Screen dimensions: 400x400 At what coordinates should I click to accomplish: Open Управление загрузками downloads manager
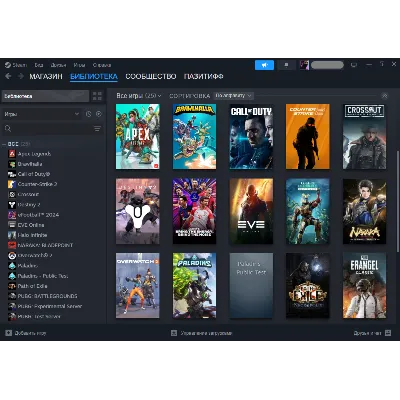click(x=201, y=333)
